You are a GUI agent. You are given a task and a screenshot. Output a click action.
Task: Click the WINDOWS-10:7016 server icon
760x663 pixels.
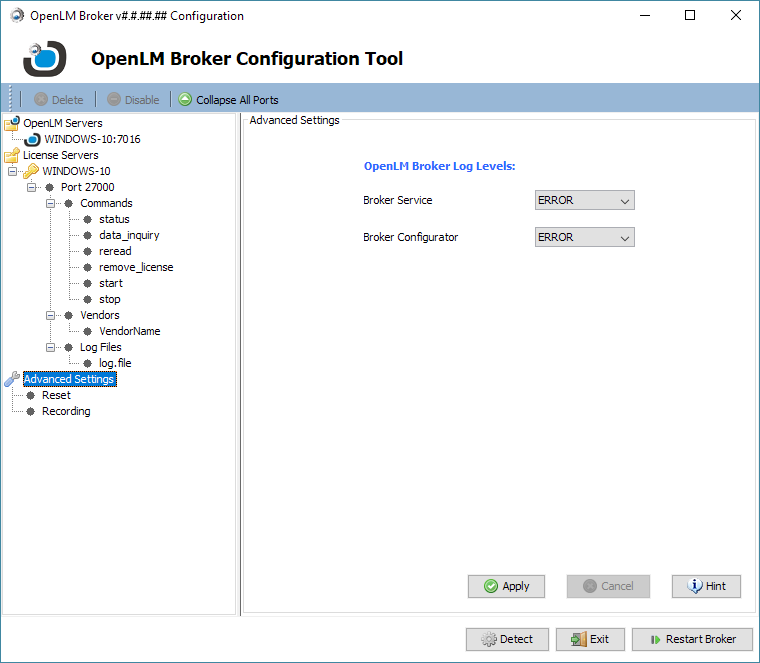tap(32, 139)
